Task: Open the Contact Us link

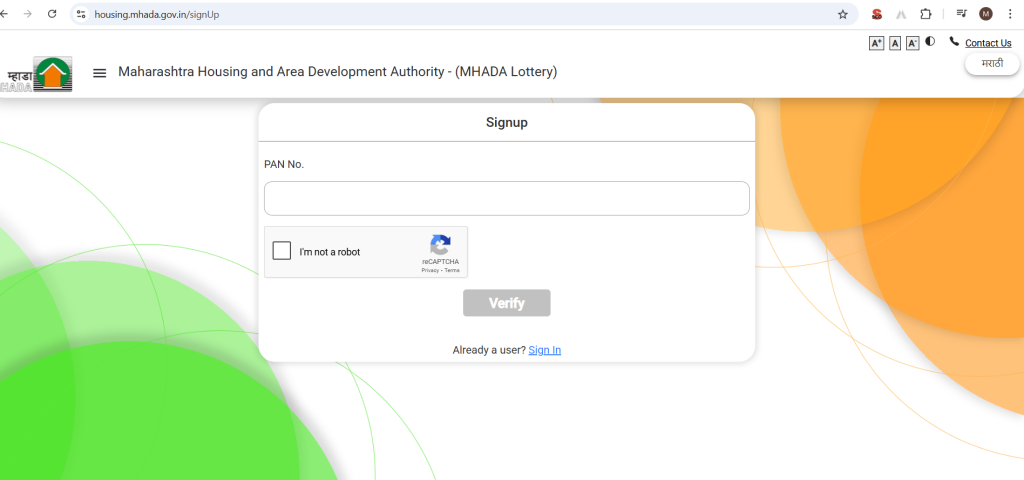Action: point(988,43)
